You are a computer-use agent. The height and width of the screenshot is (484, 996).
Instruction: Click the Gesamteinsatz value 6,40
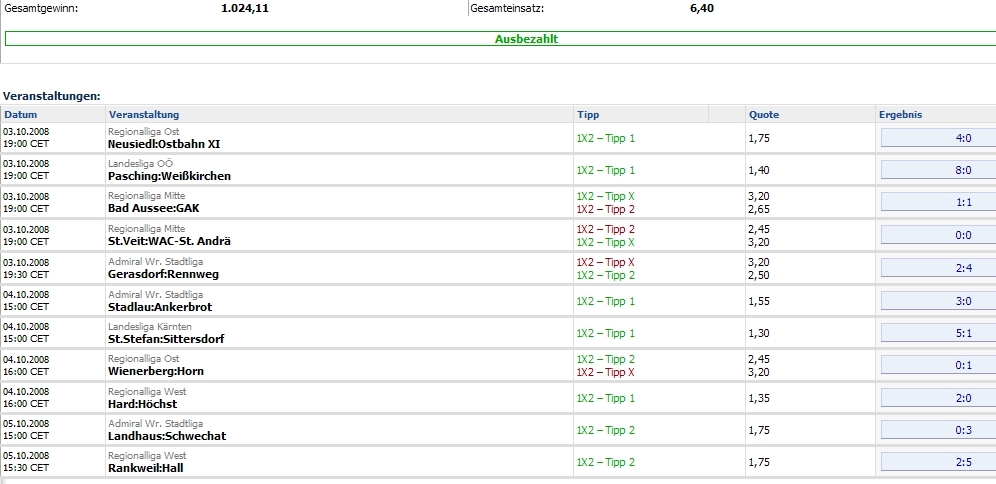pyautogui.click(x=702, y=9)
